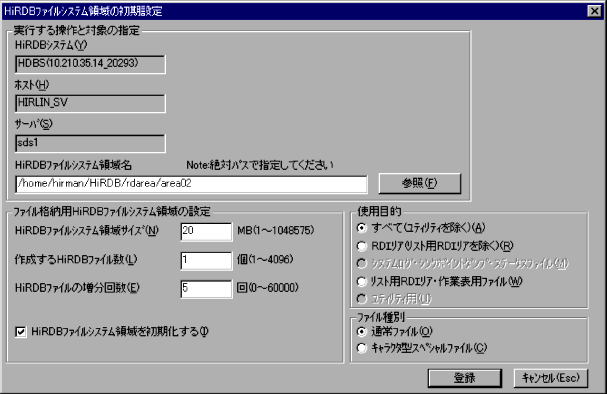
Task: Click the サーバ field showing sds1
Action: pos(90,143)
